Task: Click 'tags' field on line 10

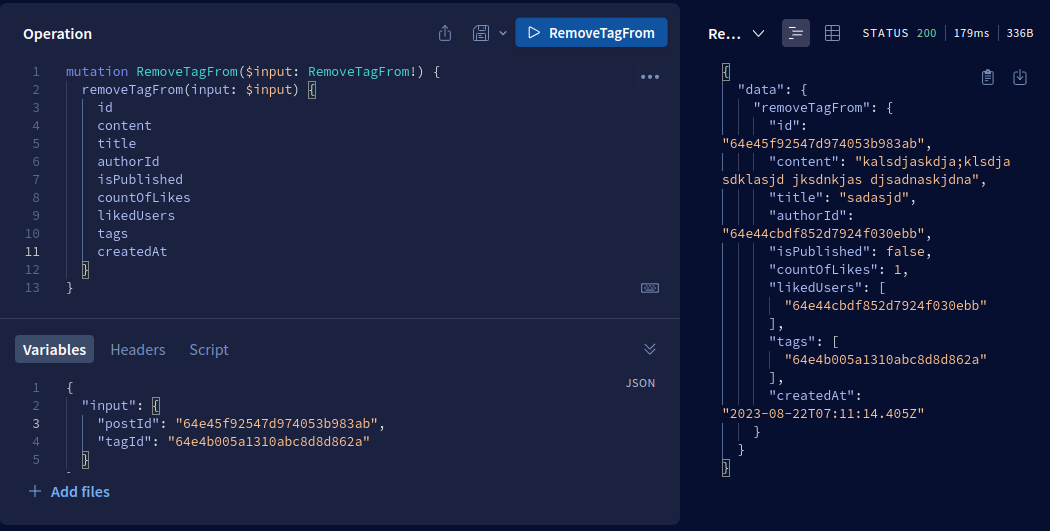Action: (112, 234)
